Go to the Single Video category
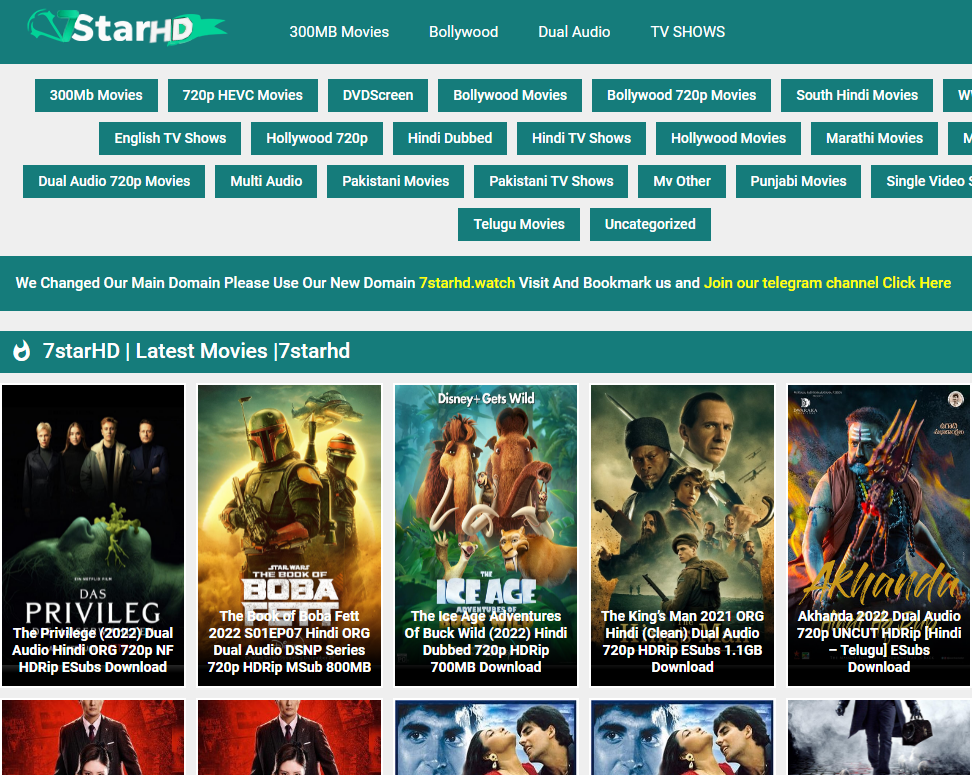 (x=922, y=182)
